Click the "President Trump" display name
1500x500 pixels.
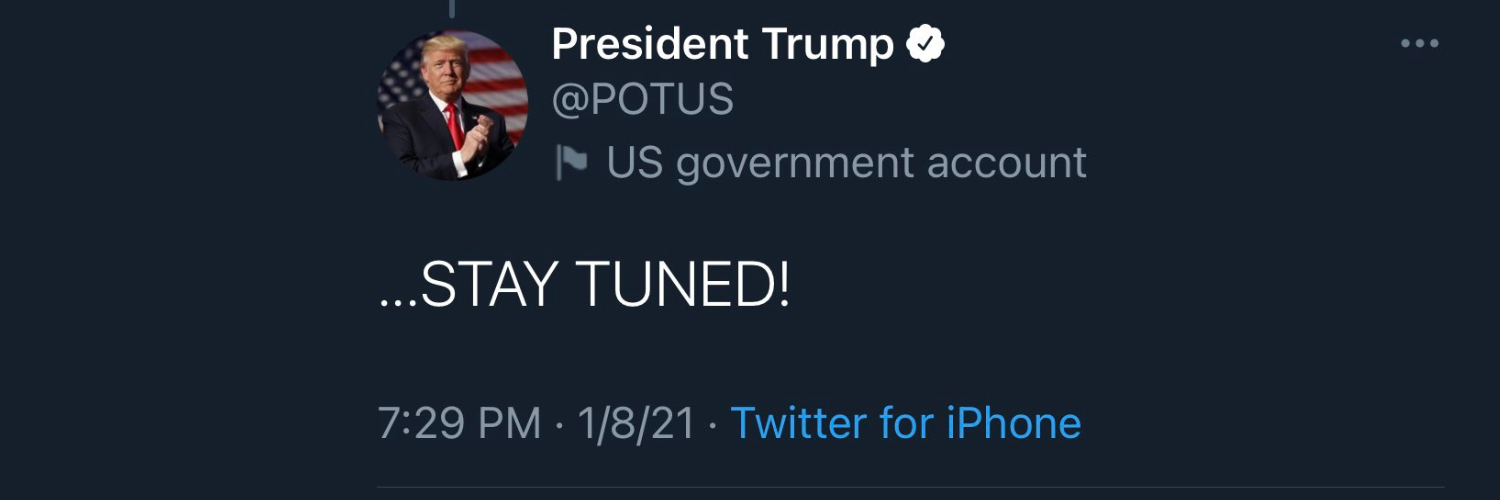(x=722, y=44)
